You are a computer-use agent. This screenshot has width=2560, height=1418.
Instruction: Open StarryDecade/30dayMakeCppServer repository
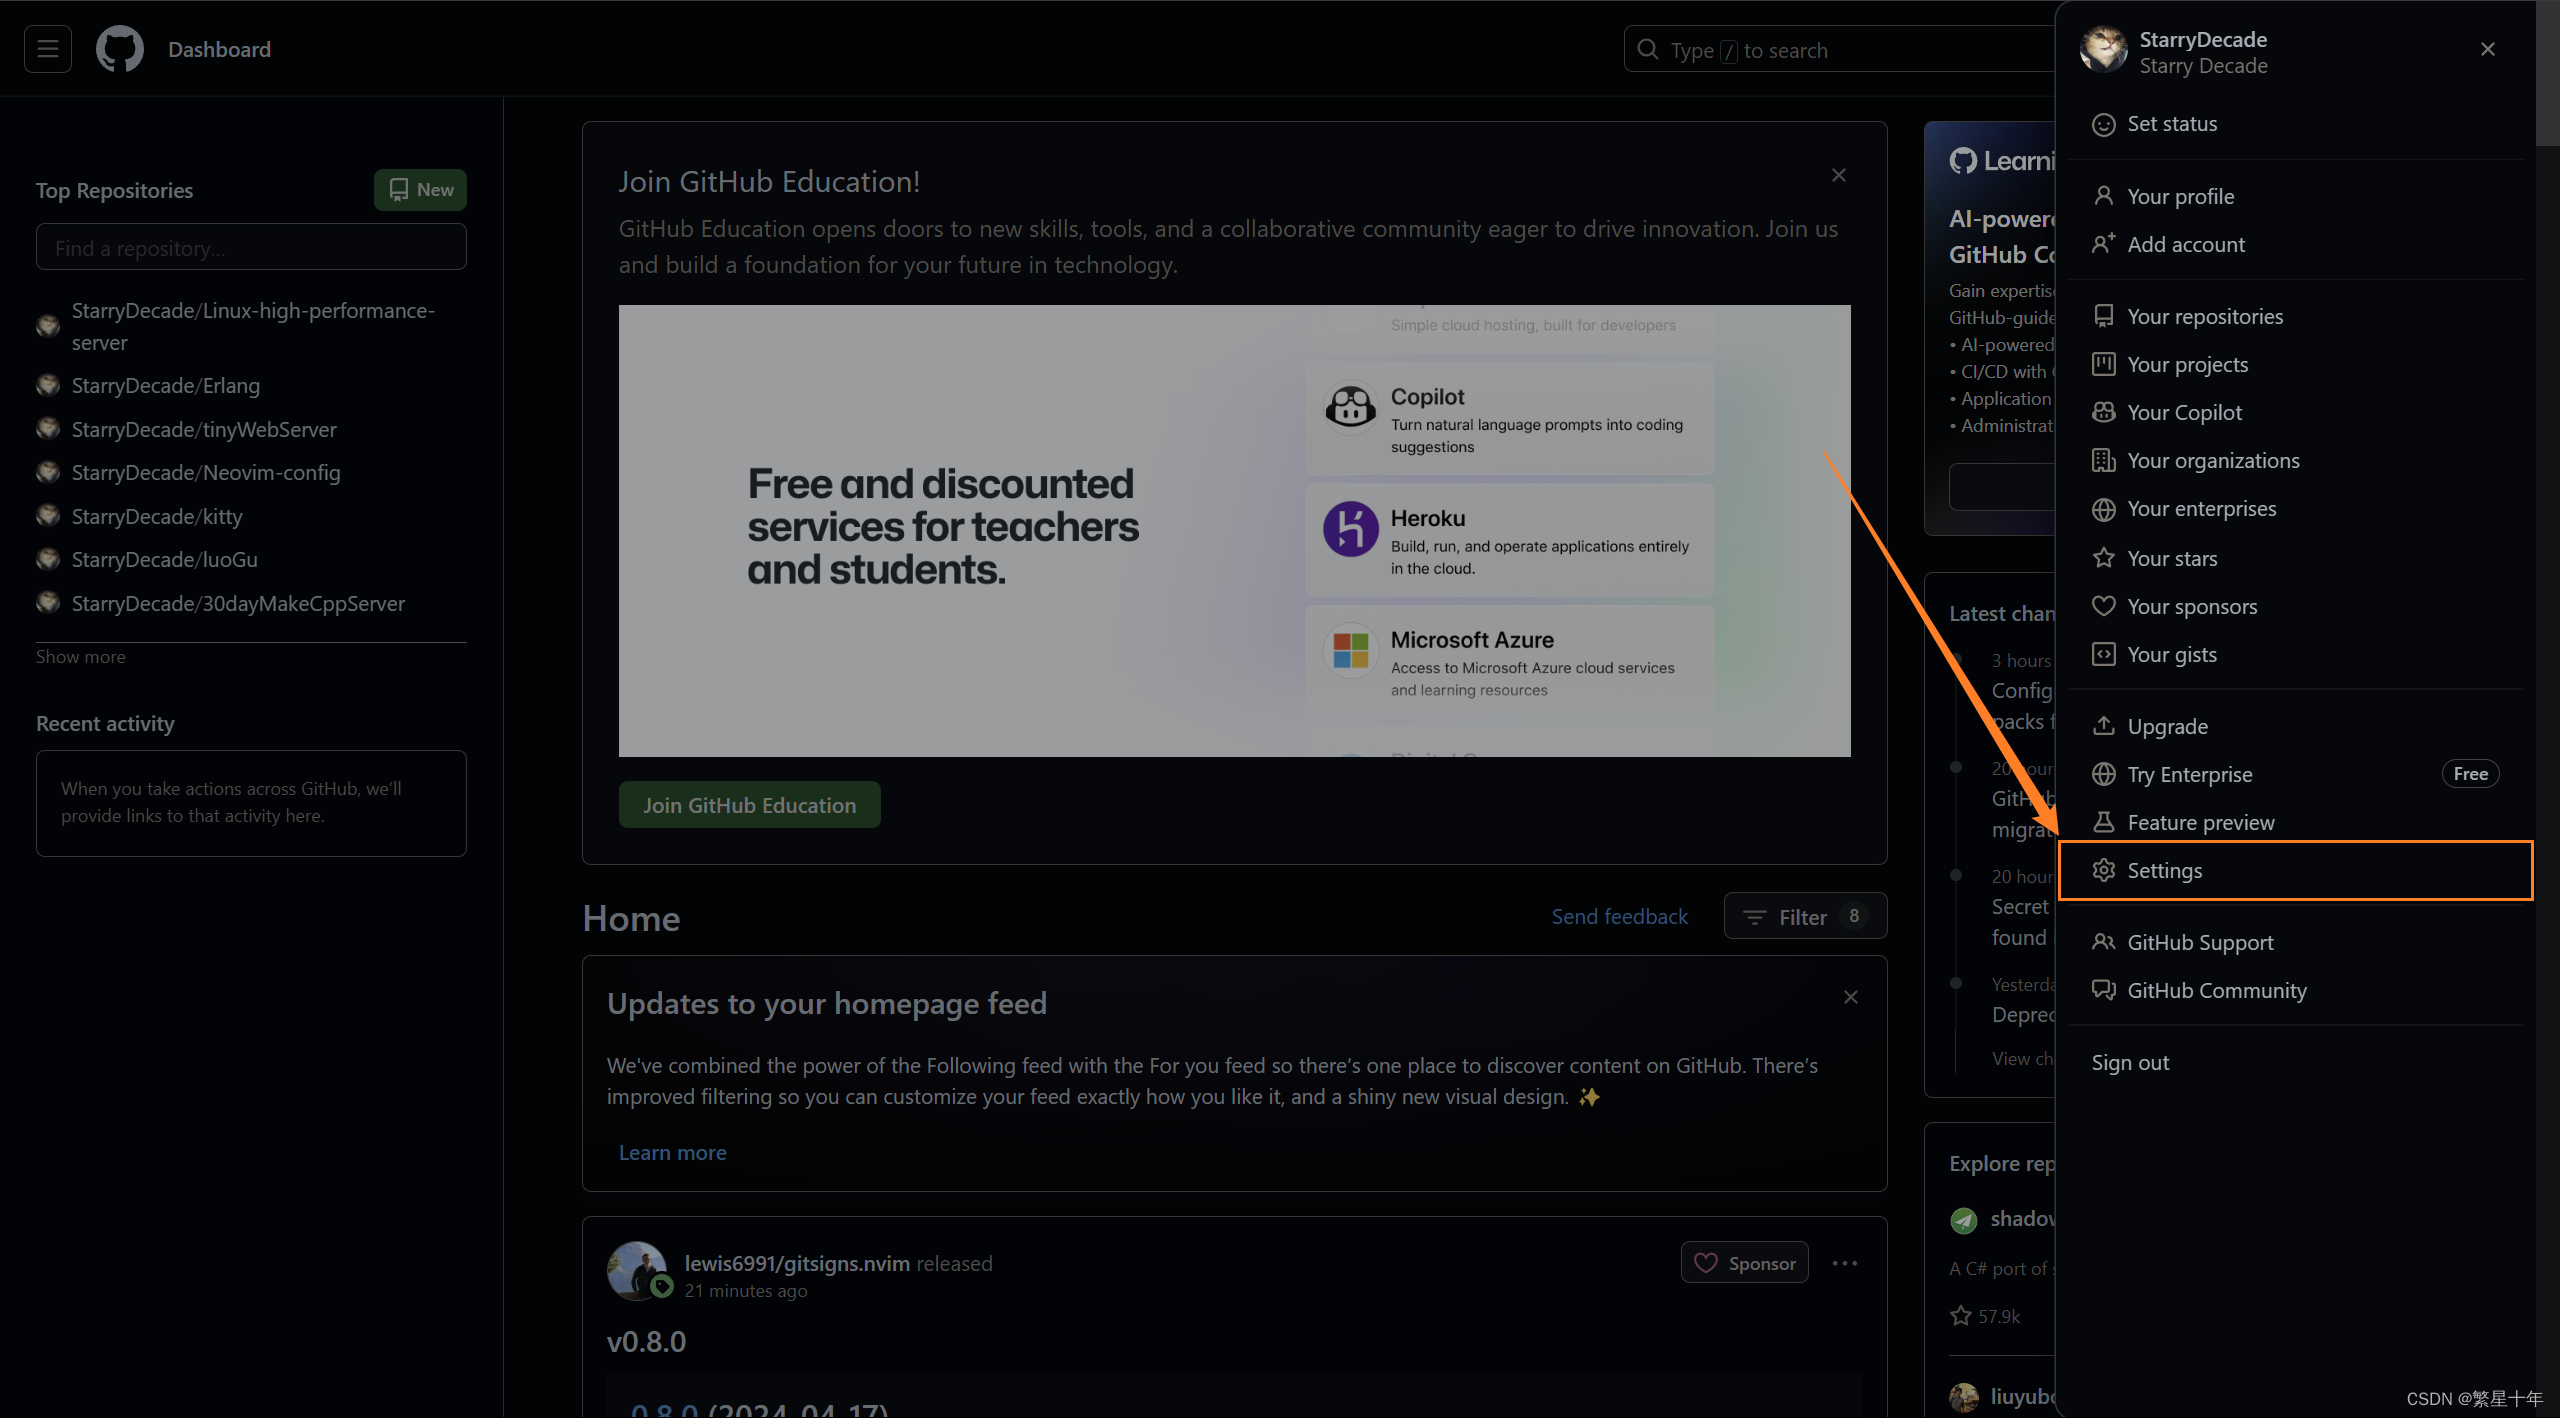pyautogui.click(x=238, y=603)
